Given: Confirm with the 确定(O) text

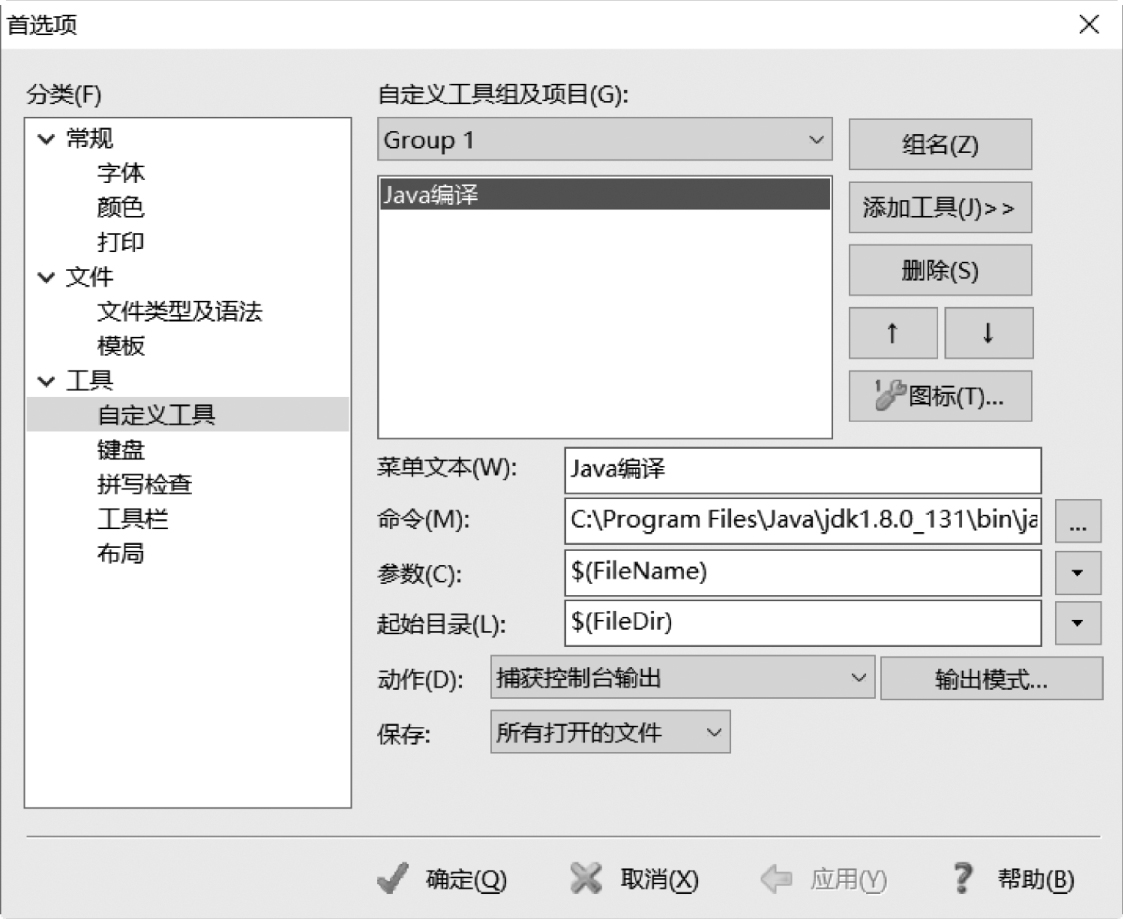Looking at the screenshot, I should click(x=466, y=879).
